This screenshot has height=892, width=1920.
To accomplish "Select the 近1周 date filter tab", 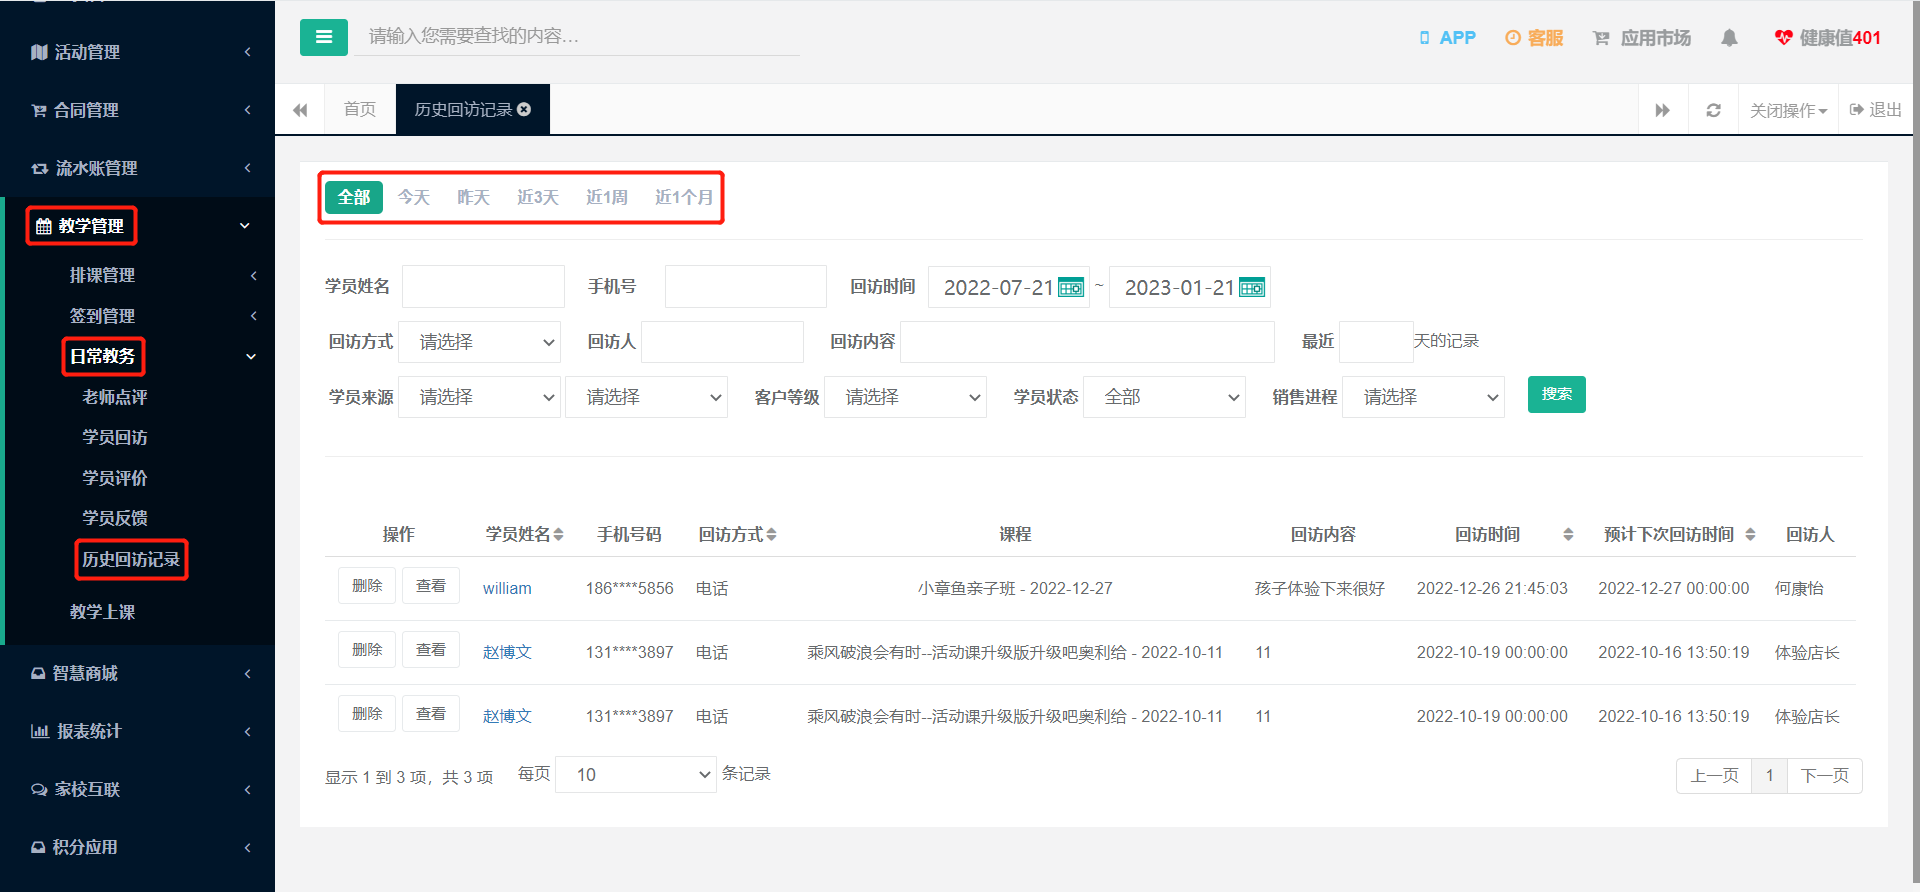I will pos(607,197).
